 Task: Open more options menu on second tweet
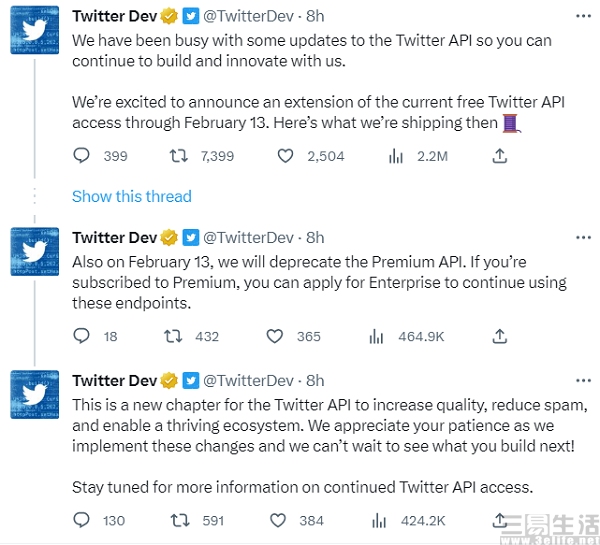[583, 238]
